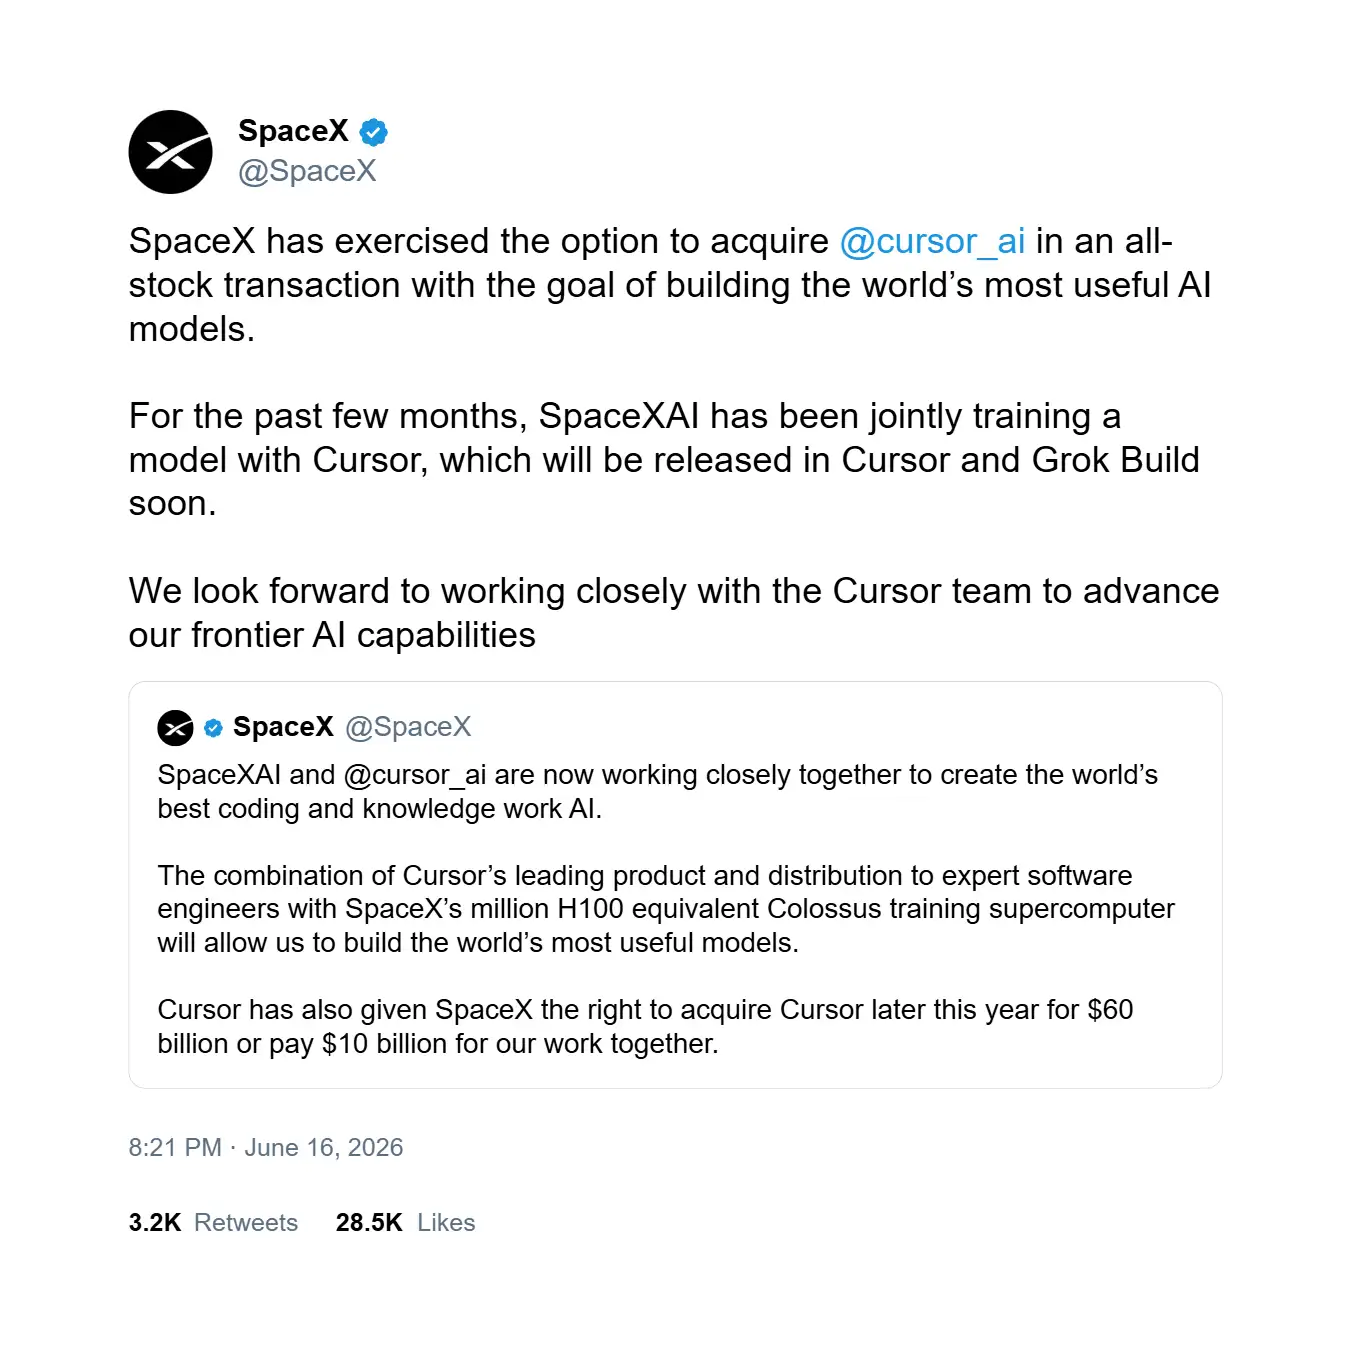View the 28.5K Likes list

(x=405, y=1222)
